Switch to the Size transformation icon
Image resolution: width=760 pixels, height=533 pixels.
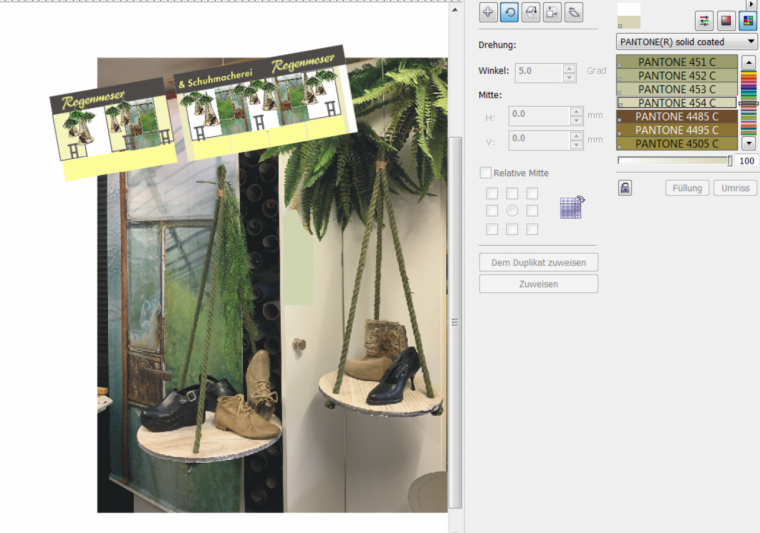[552, 12]
